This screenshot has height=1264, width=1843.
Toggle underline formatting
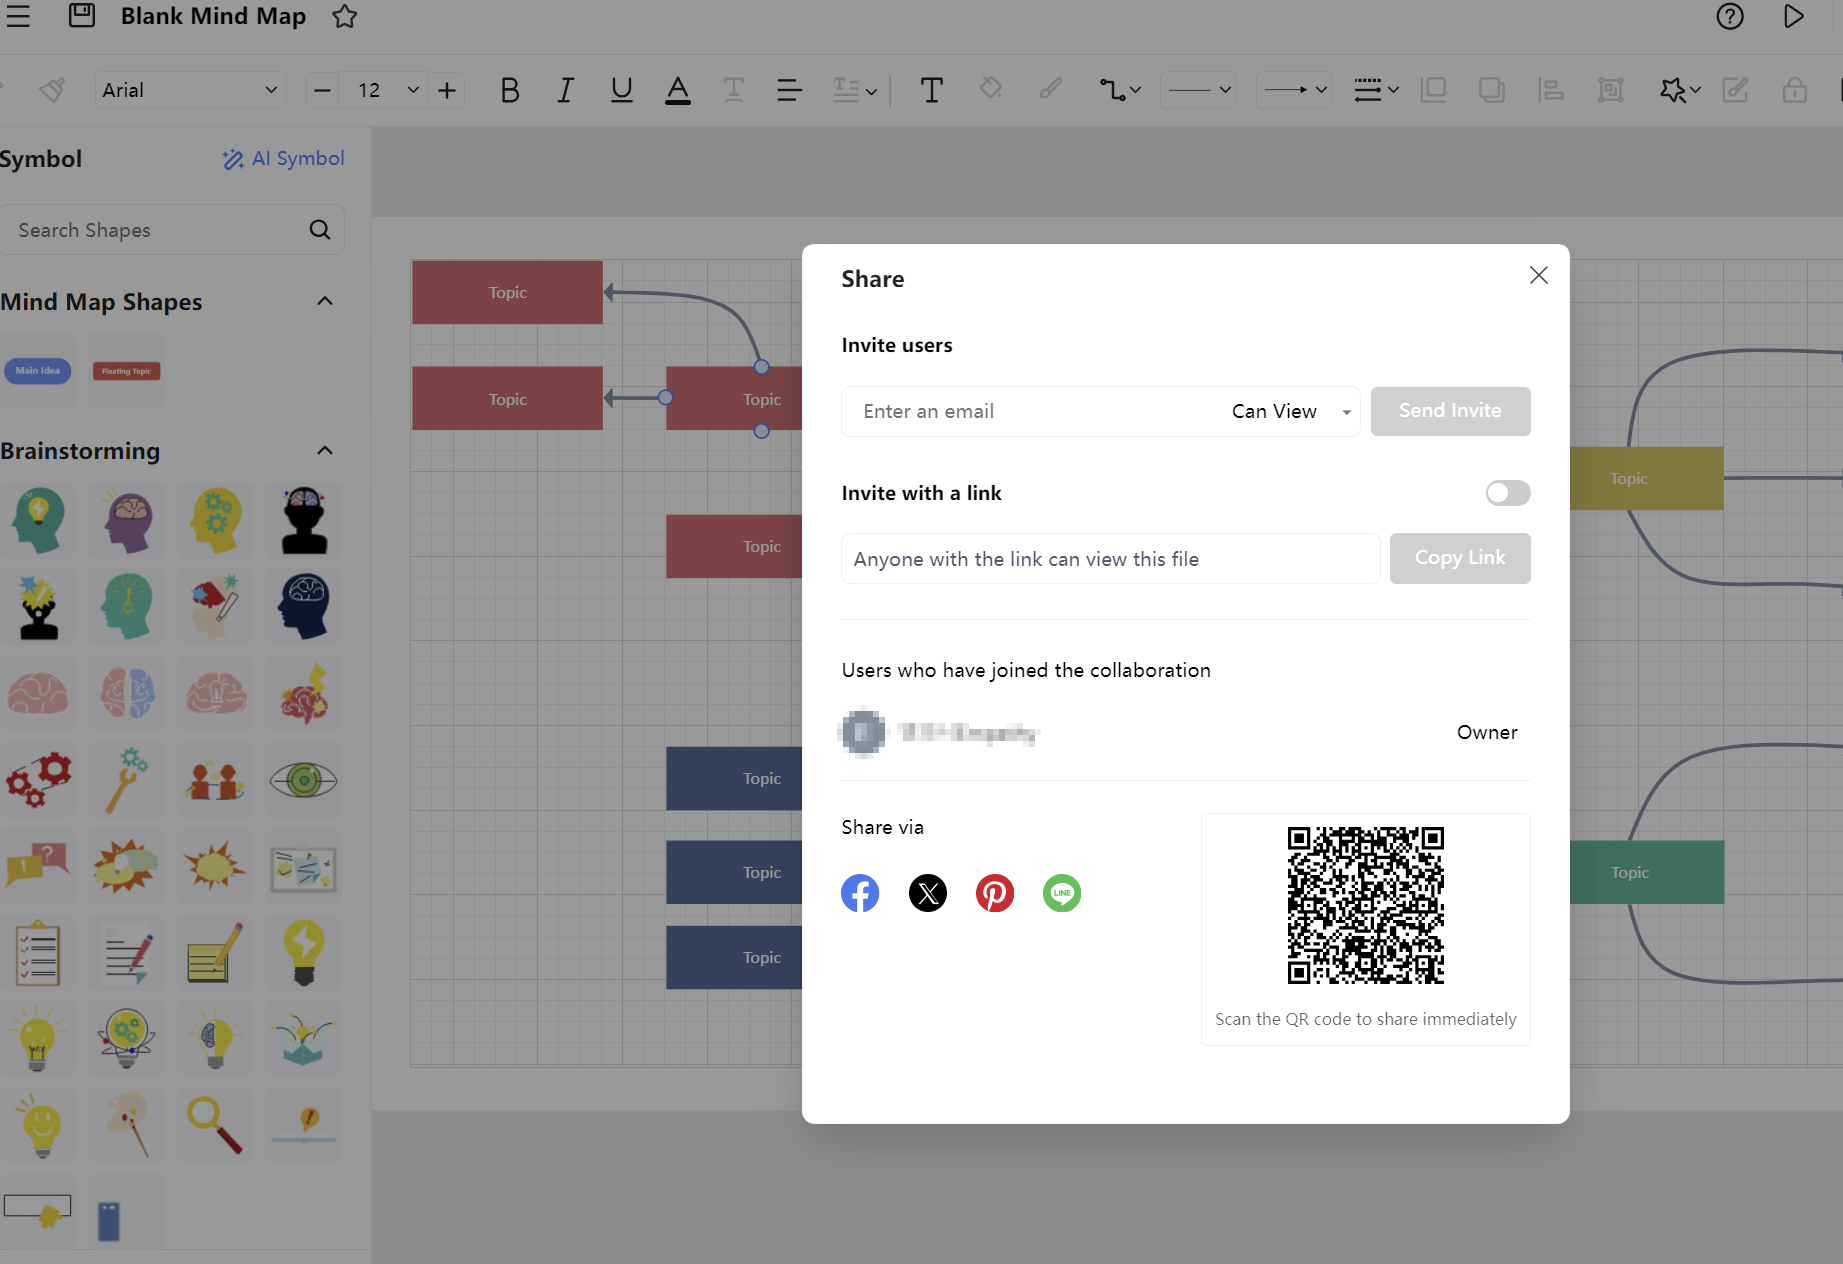tap(622, 90)
